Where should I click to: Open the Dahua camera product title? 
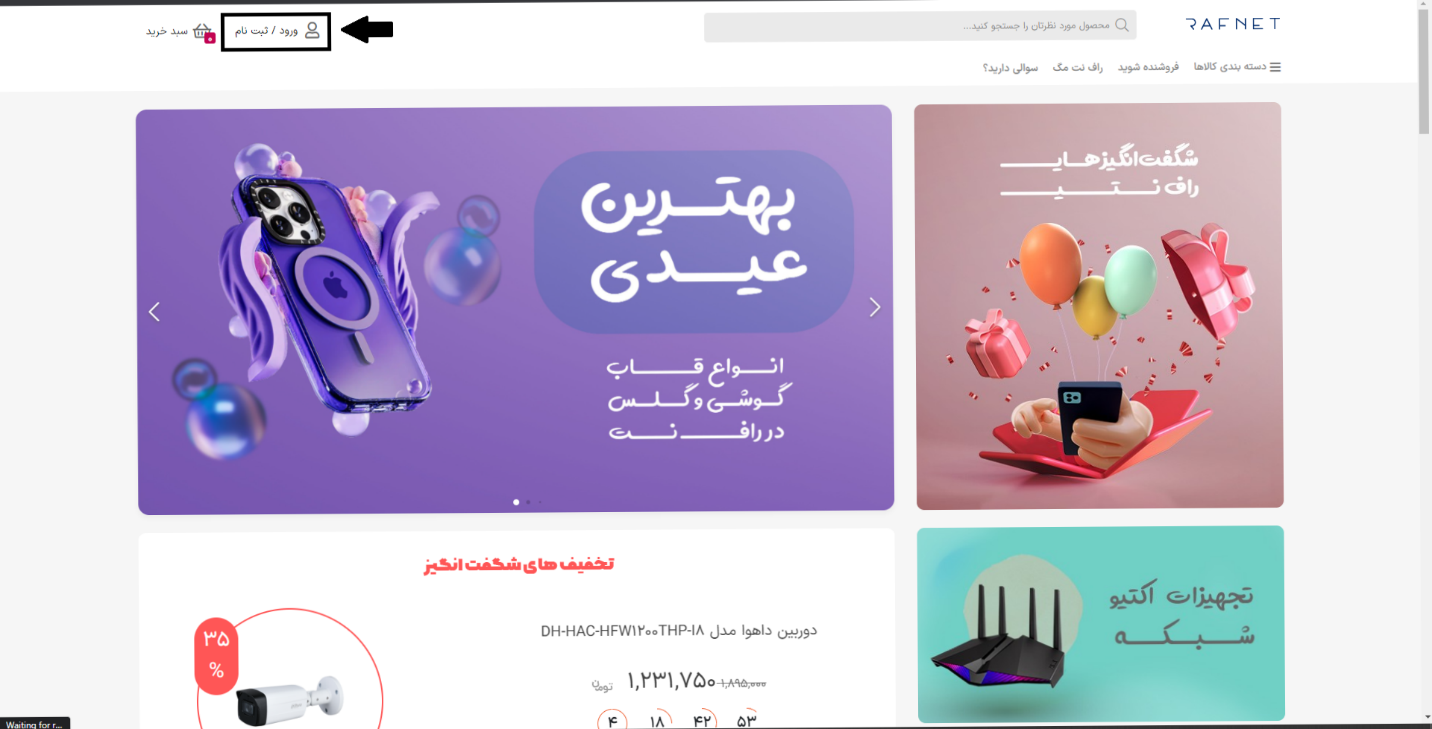point(679,631)
